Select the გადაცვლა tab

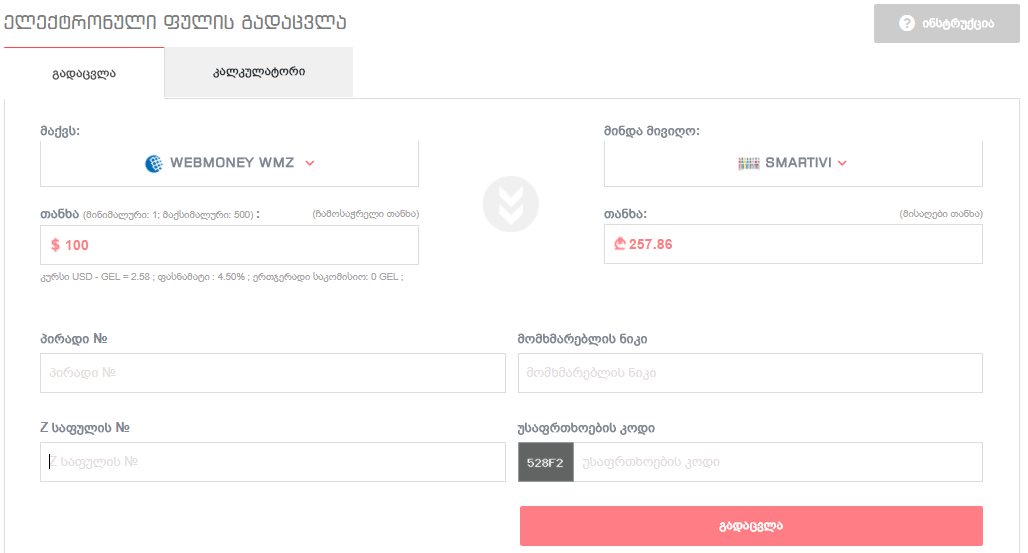(84, 73)
